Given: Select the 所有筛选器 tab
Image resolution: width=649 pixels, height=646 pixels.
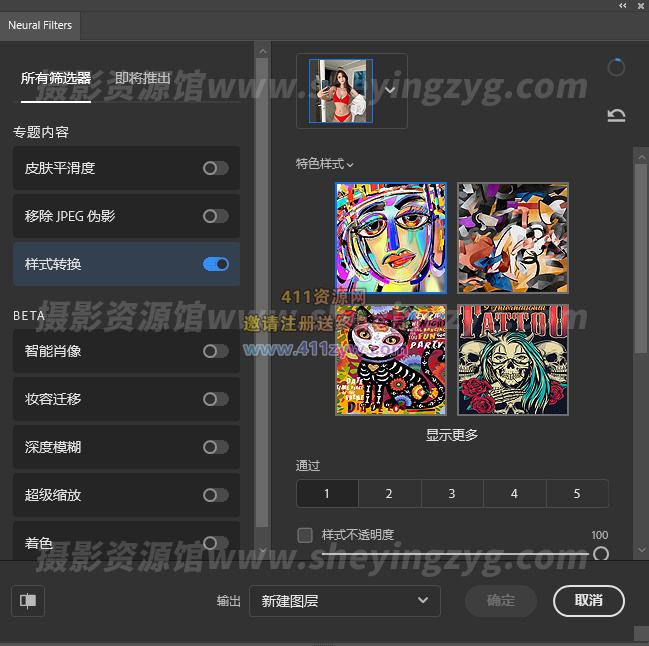Looking at the screenshot, I should click(56, 78).
